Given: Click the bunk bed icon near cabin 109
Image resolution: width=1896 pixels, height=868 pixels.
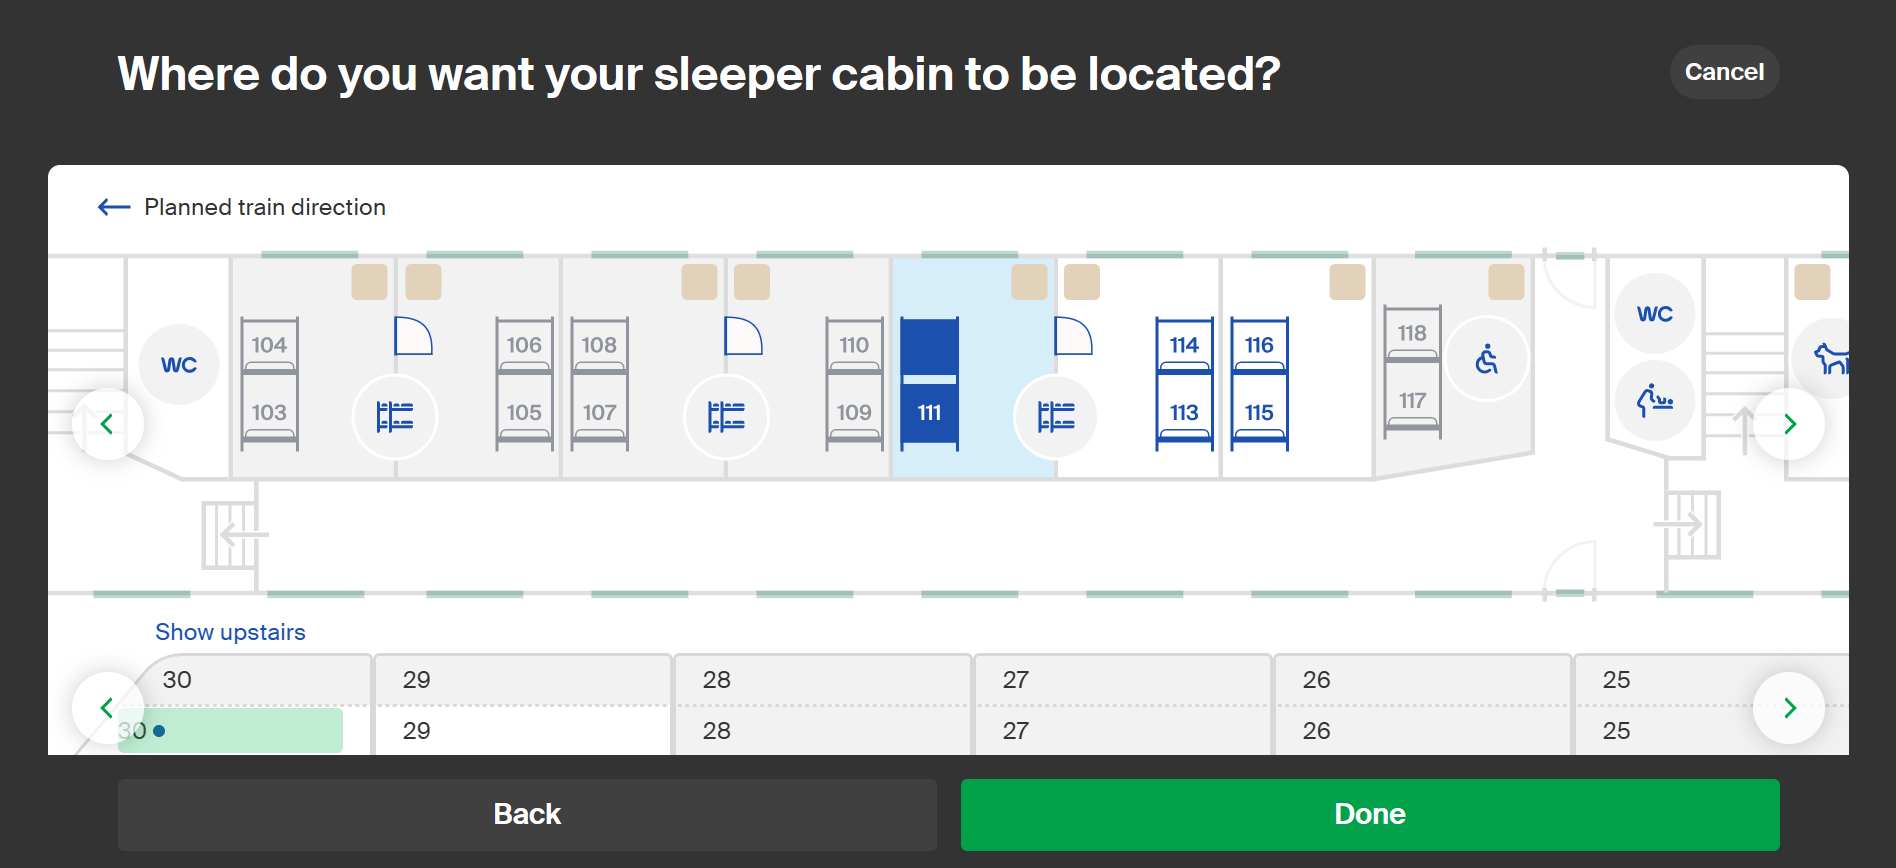Looking at the screenshot, I should tap(727, 417).
